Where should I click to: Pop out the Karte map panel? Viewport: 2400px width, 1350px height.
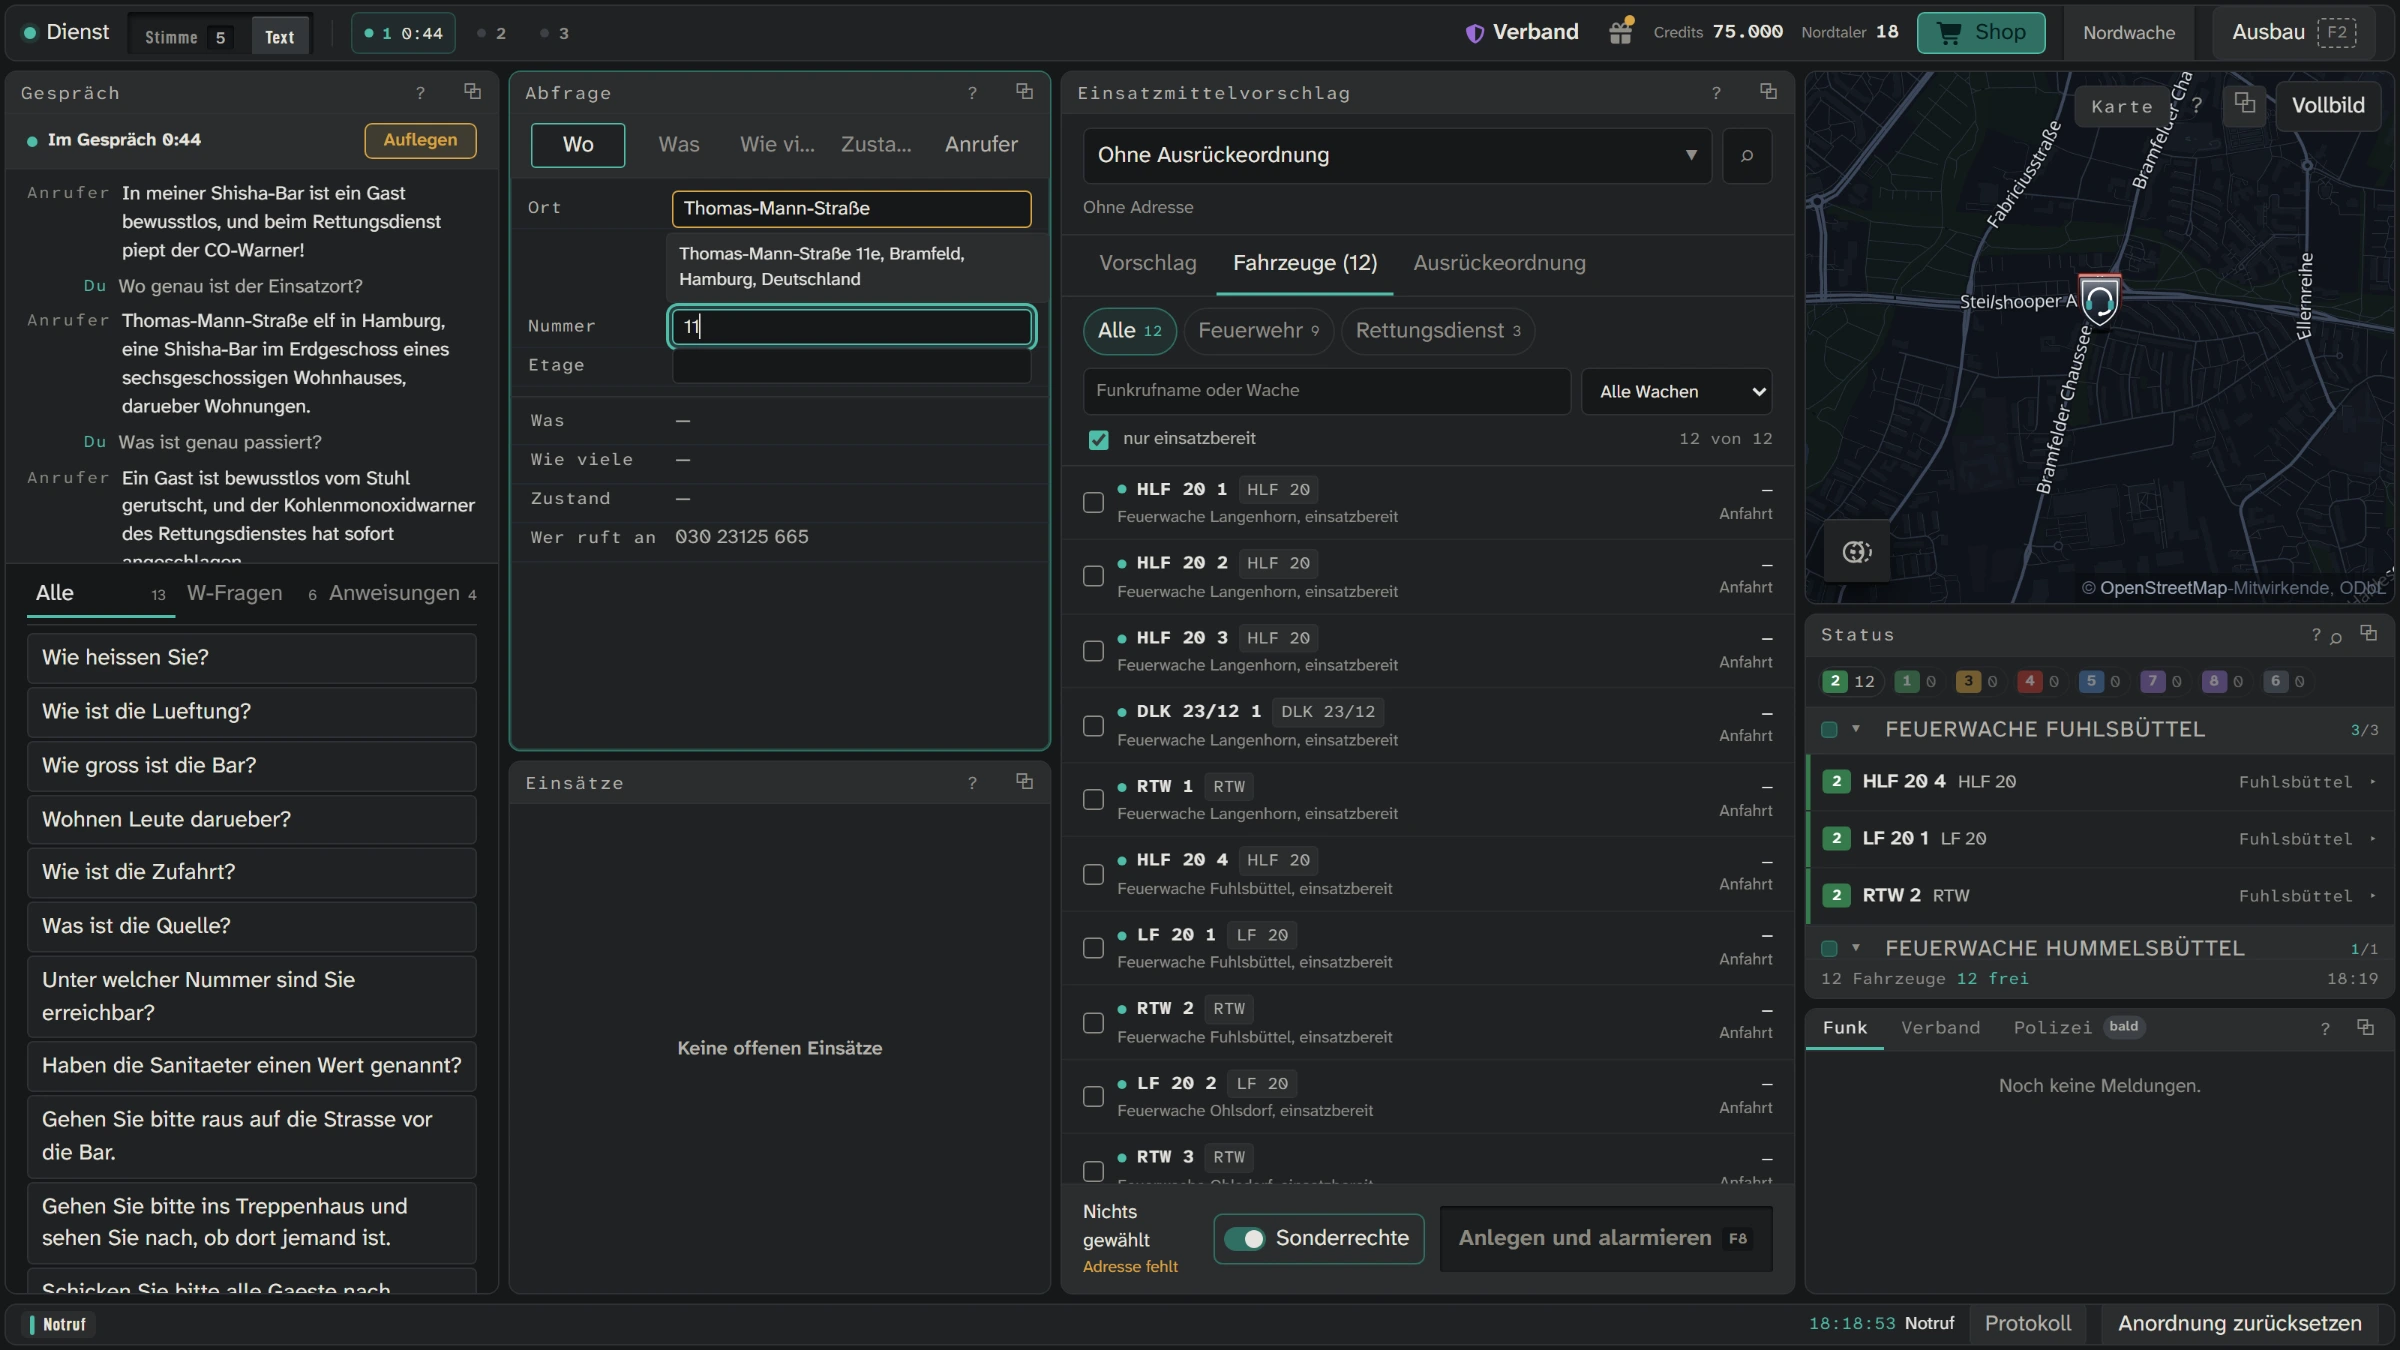(x=2245, y=104)
